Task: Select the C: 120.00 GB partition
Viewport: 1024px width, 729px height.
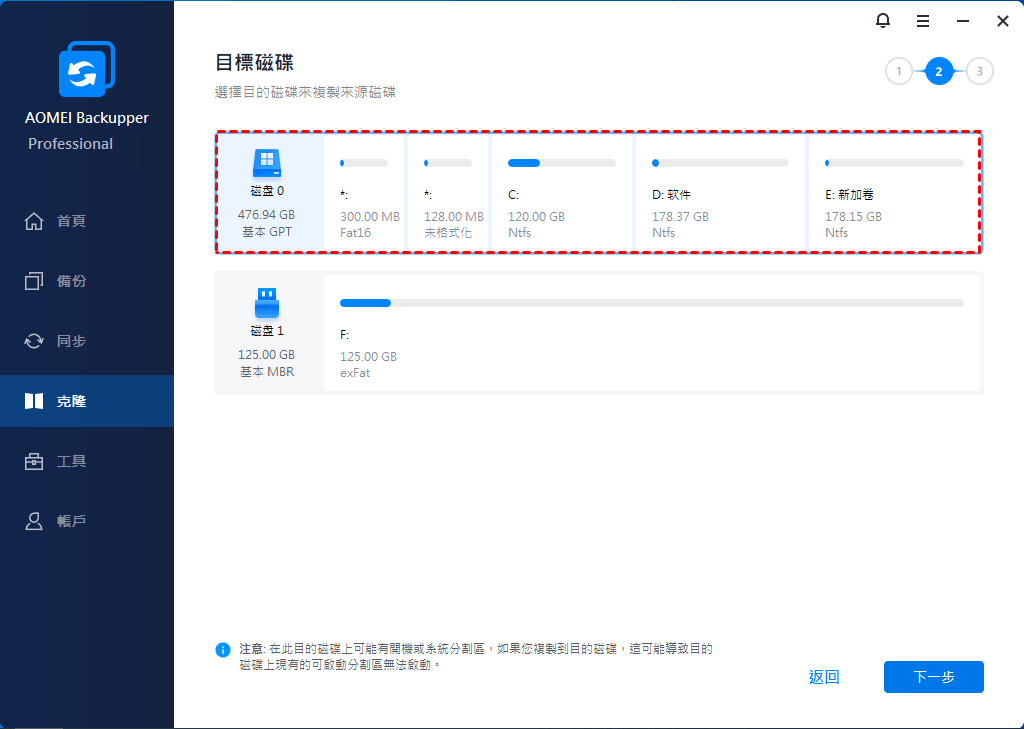Action: tap(562, 193)
